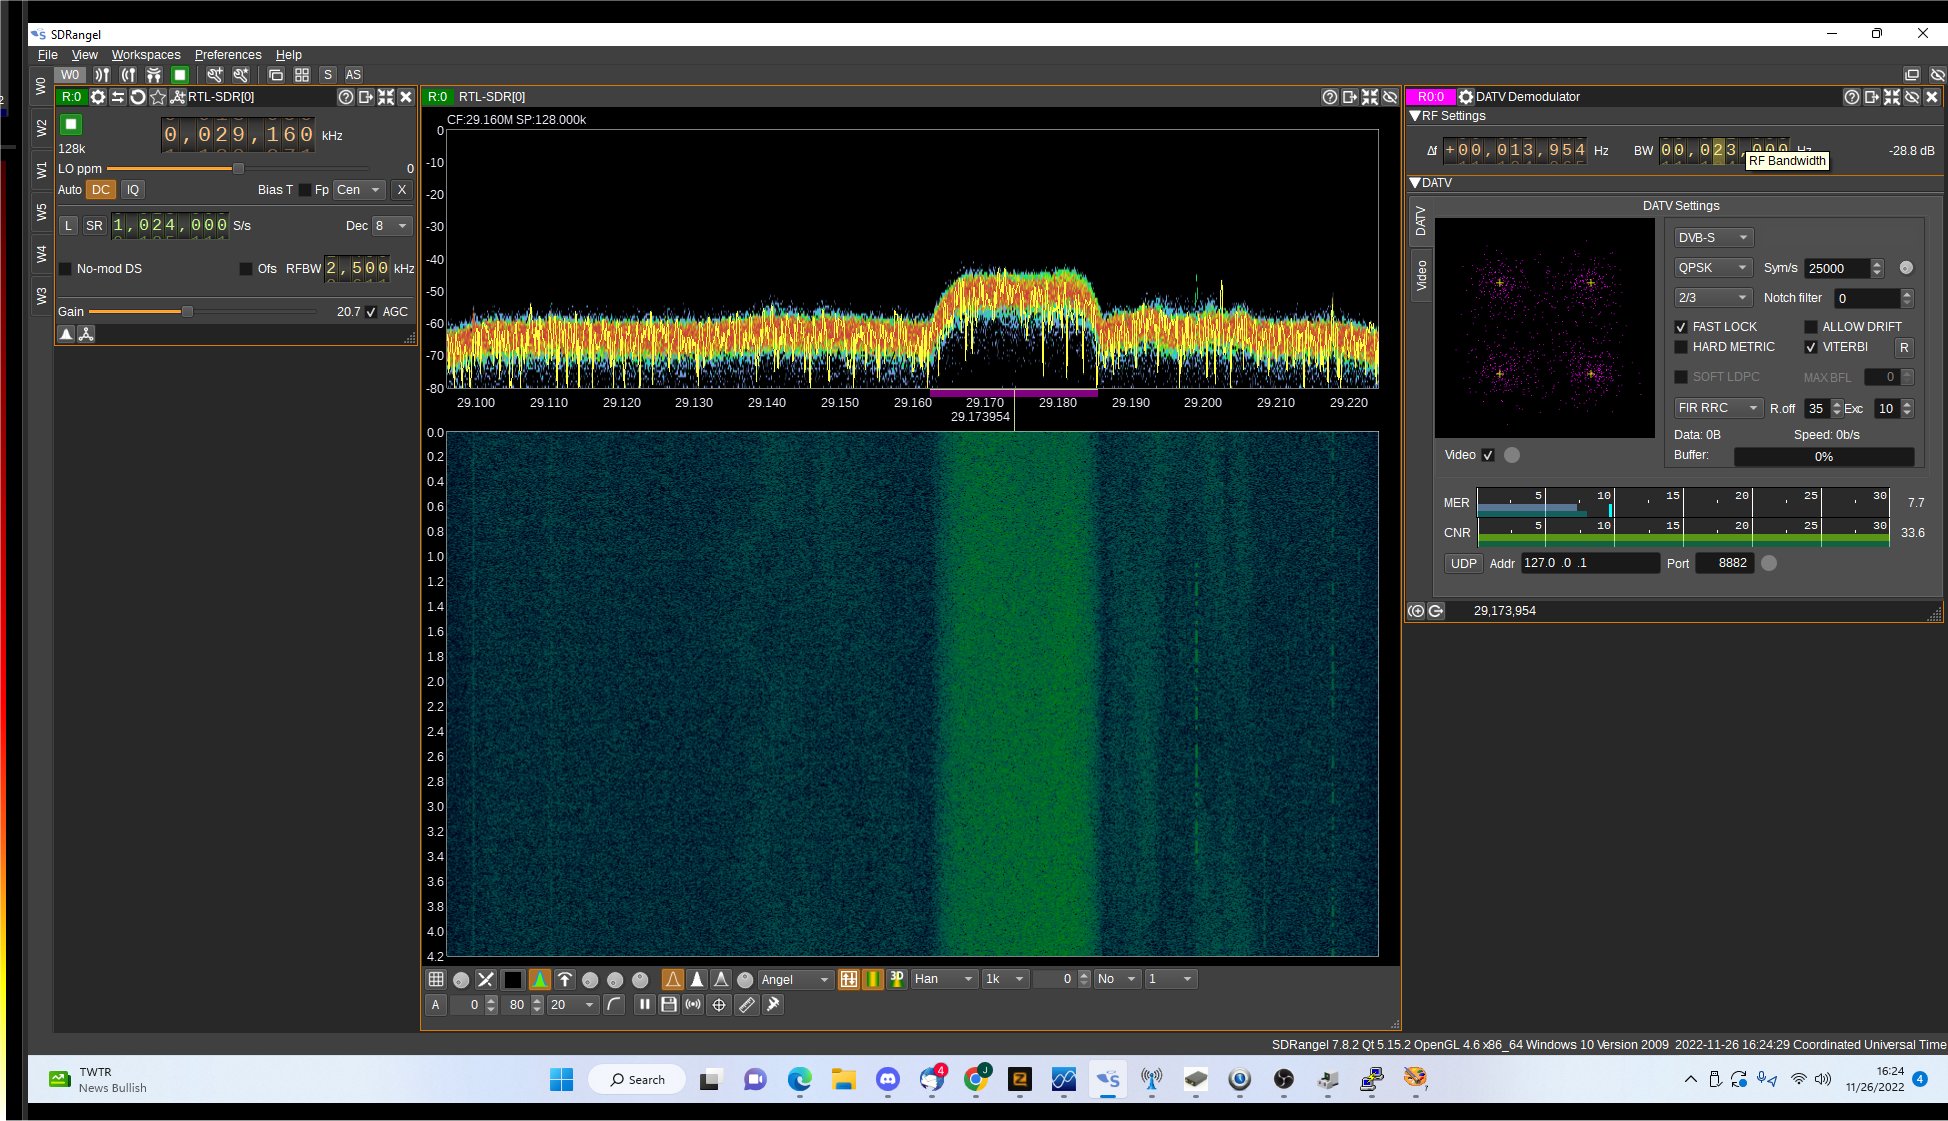Toggle the Bias T checkbox
This screenshot has height=1121, width=1948.
tap(305, 190)
